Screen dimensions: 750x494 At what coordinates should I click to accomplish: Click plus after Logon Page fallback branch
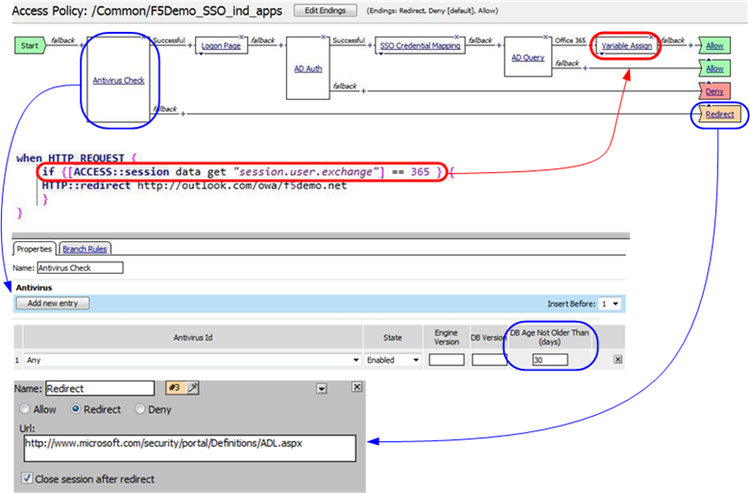point(281,45)
